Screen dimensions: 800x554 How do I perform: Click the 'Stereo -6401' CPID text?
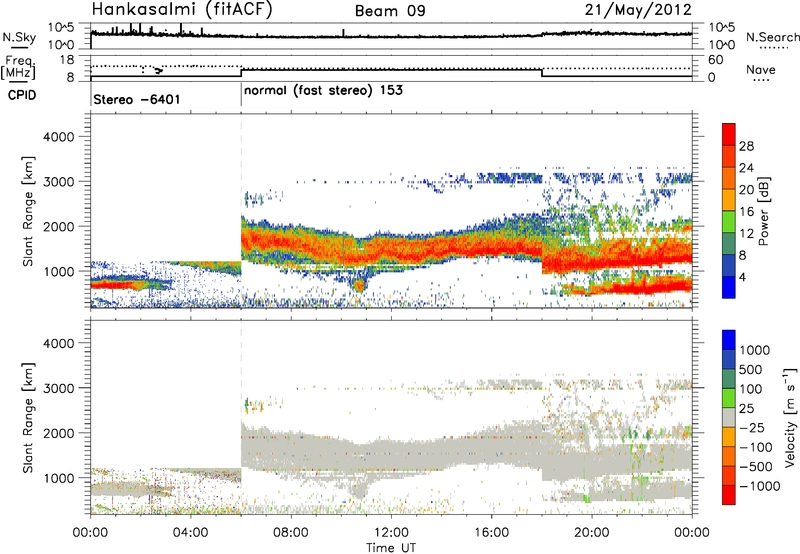click(x=137, y=99)
